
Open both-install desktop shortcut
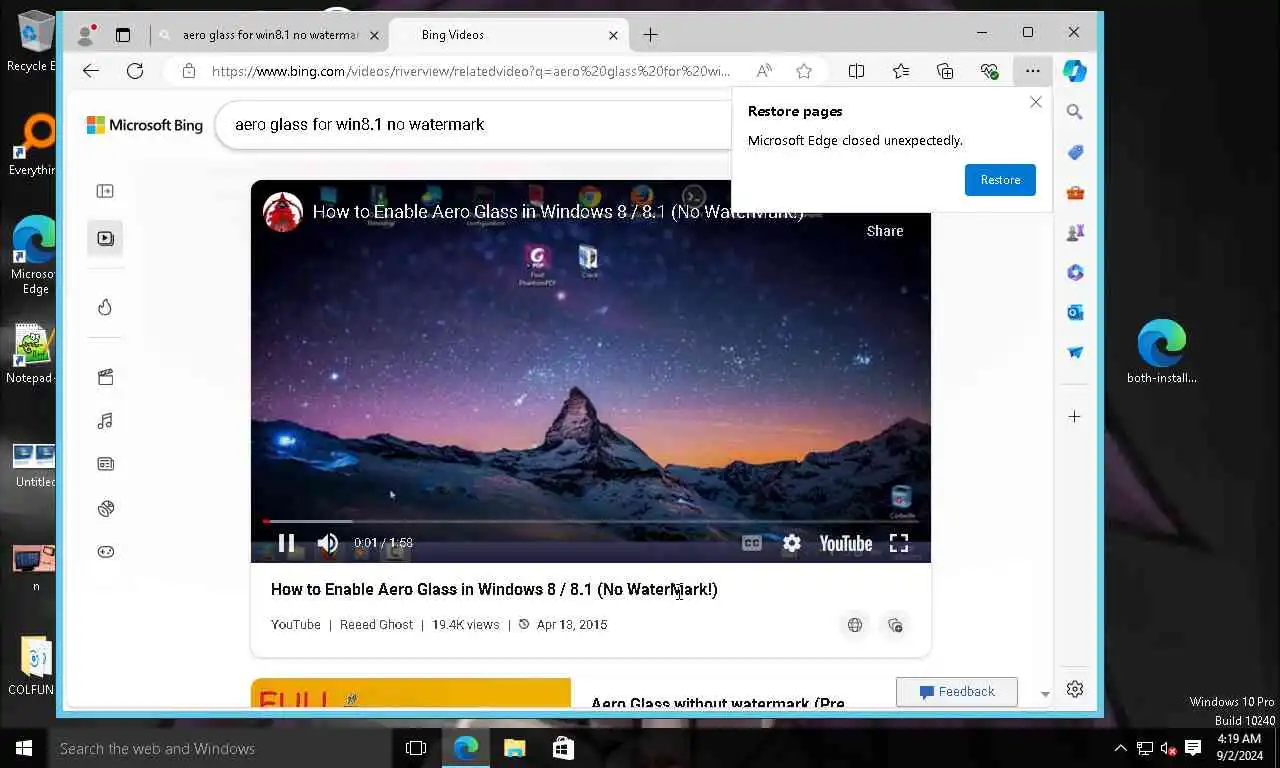(1162, 352)
